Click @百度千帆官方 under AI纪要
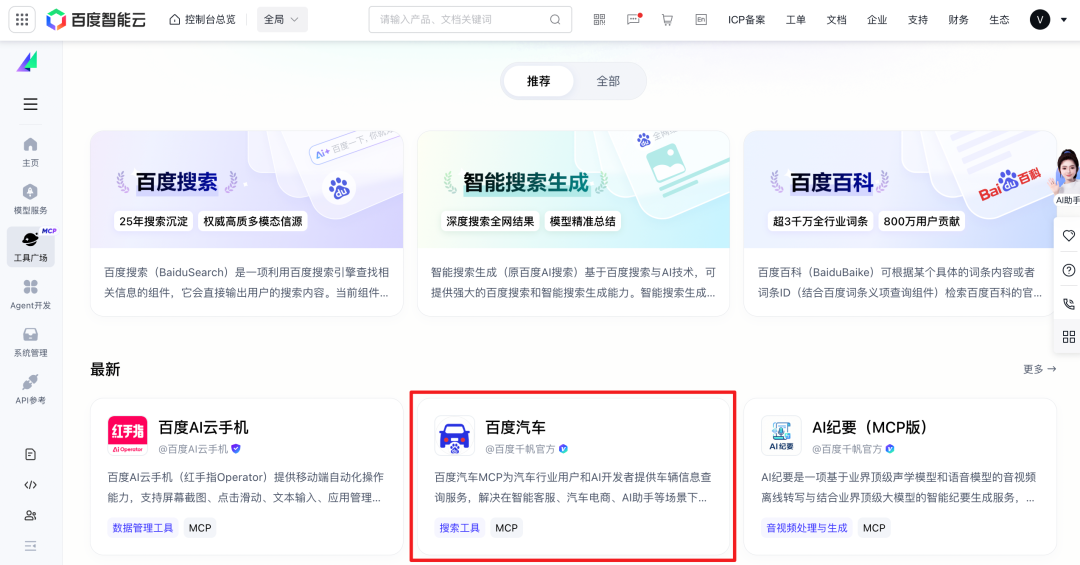This screenshot has width=1080, height=565. coord(847,449)
